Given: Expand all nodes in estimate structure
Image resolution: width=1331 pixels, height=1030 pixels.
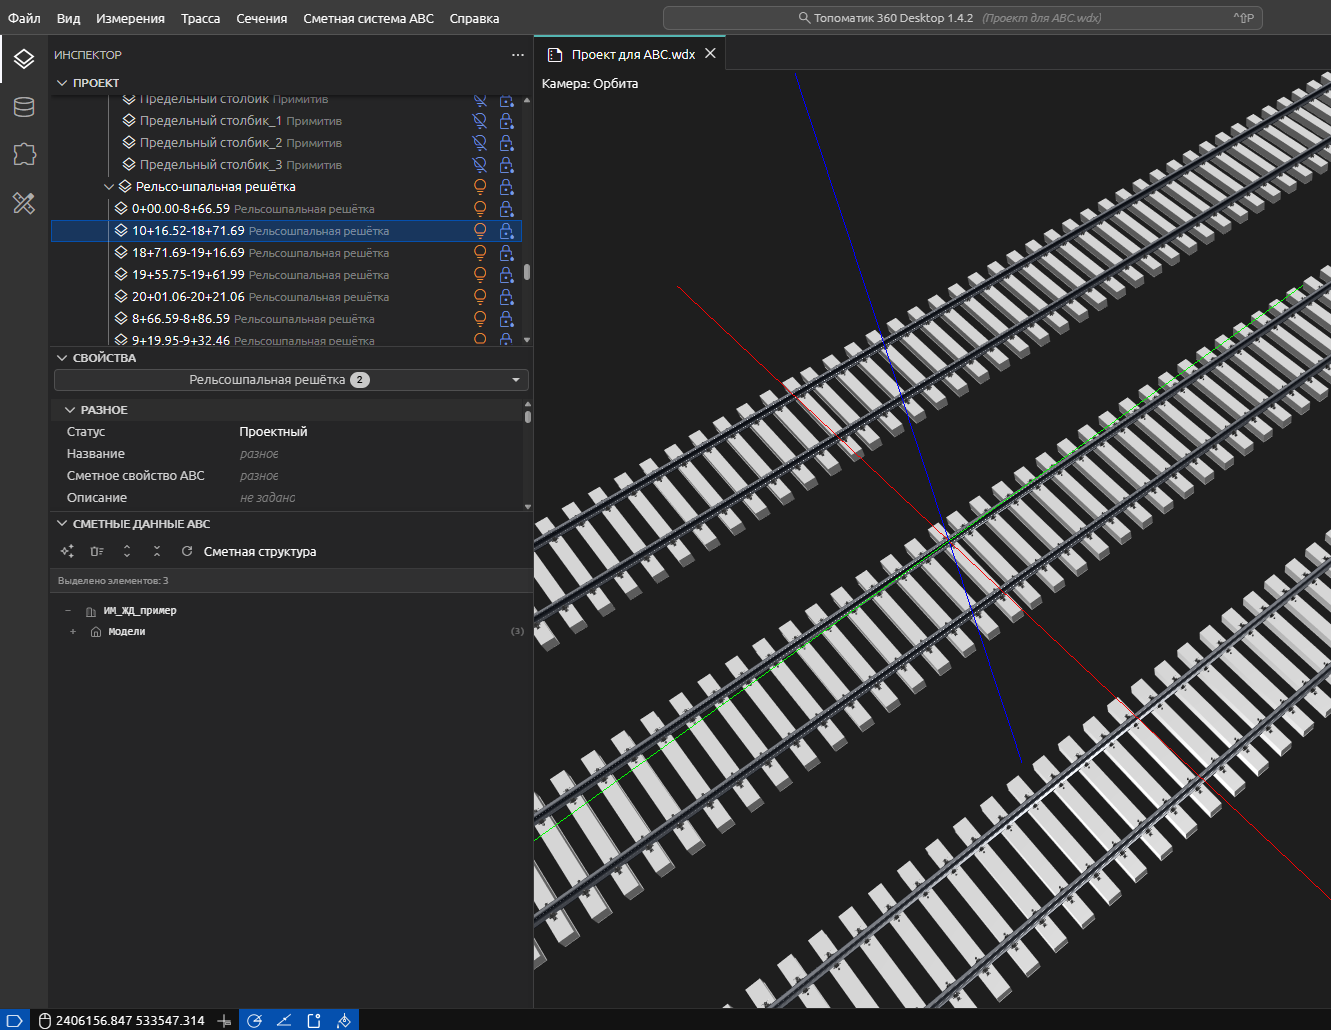Looking at the screenshot, I should (x=127, y=551).
